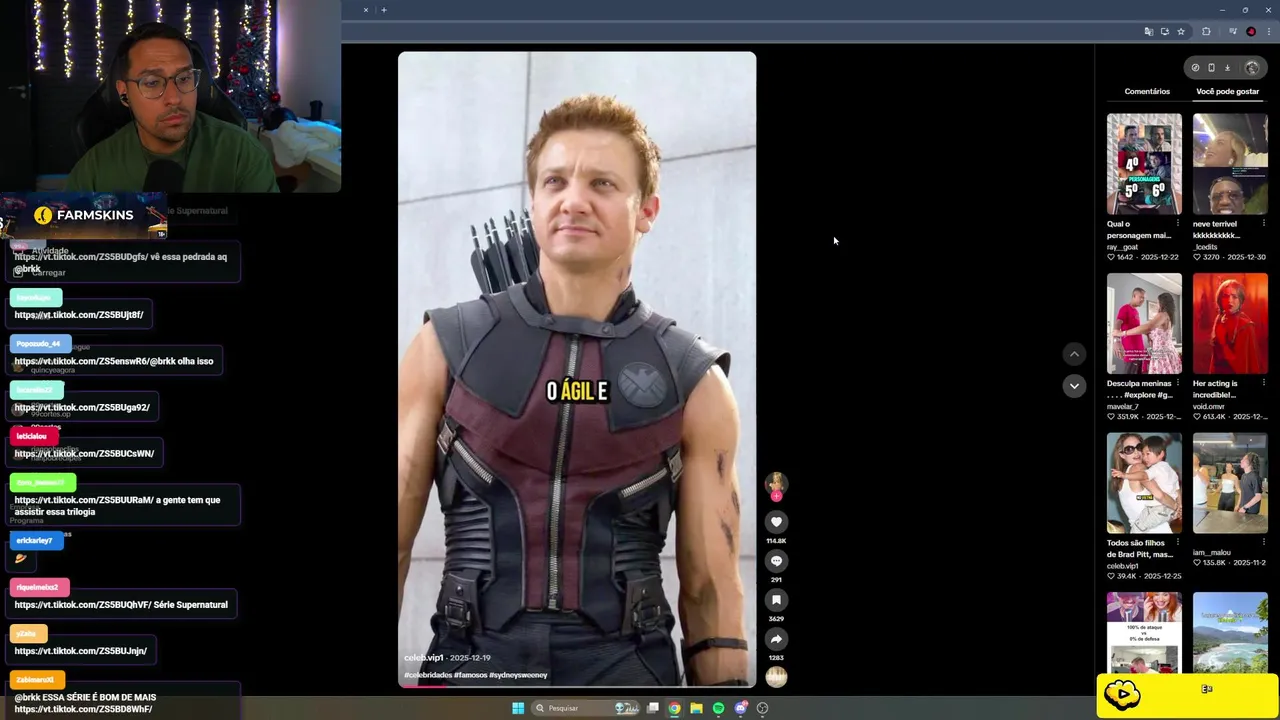Click the download app icon in TikTok header

click(x=1228, y=68)
